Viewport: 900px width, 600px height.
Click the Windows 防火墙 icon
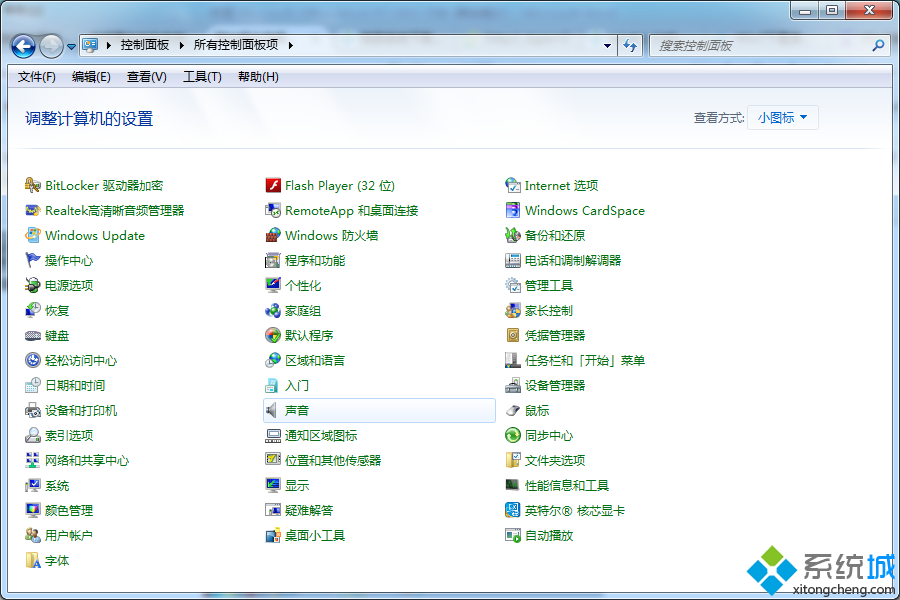pyautogui.click(x=273, y=235)
